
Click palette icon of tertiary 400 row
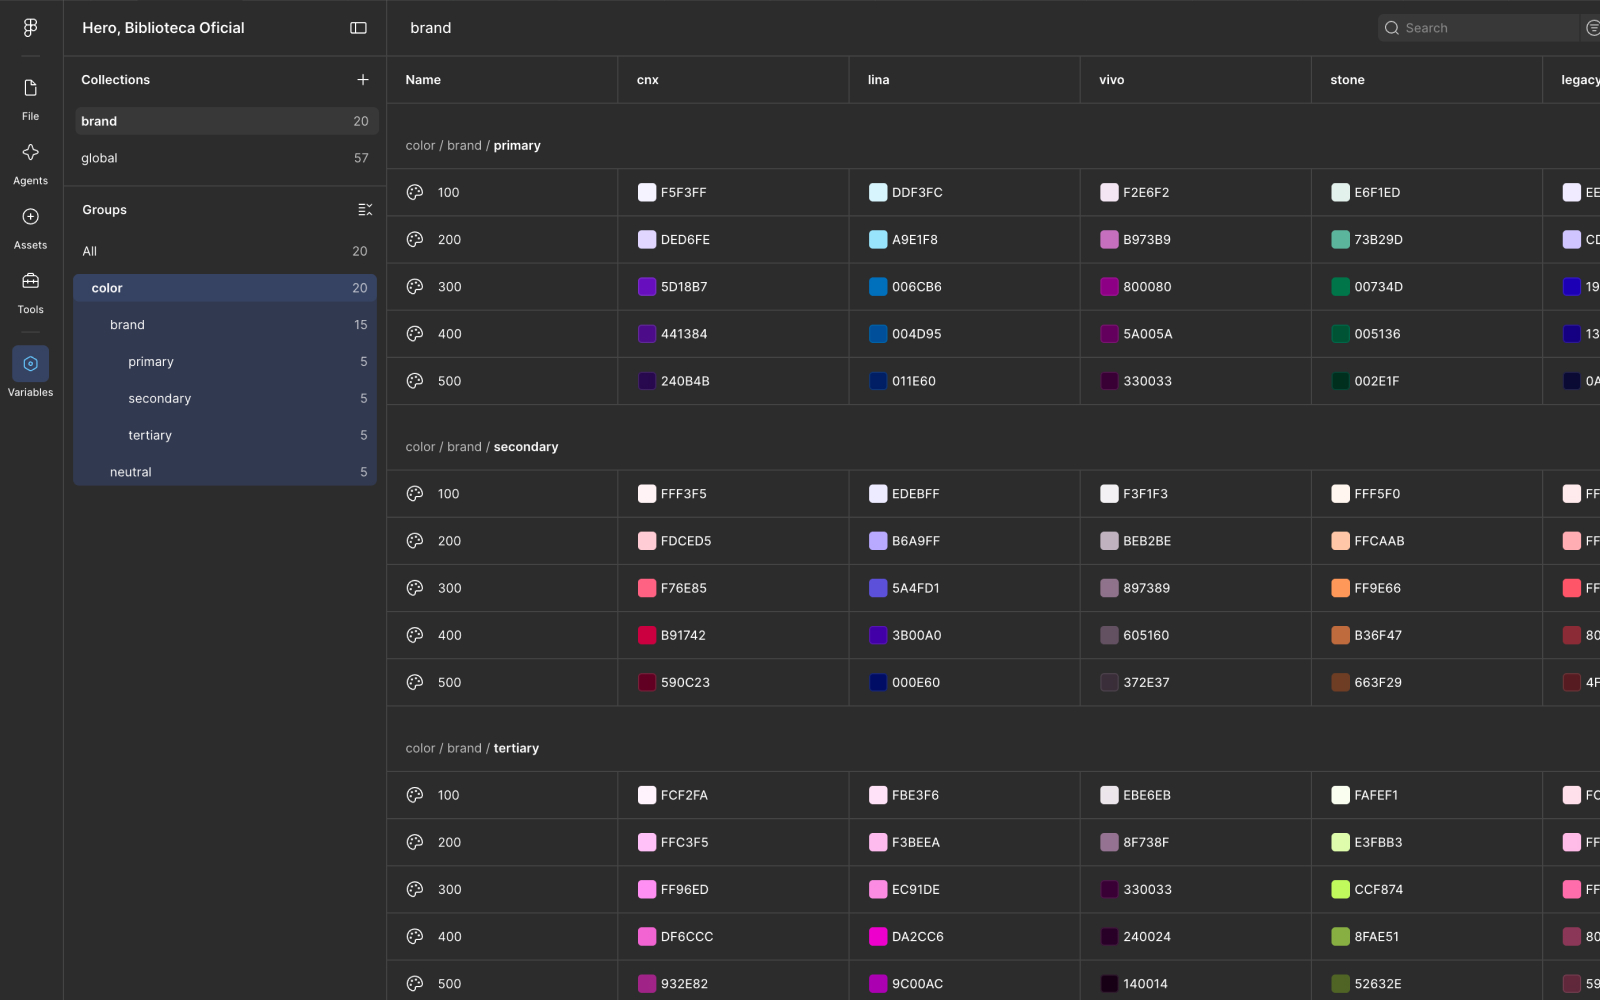click(x=415, y=937)
